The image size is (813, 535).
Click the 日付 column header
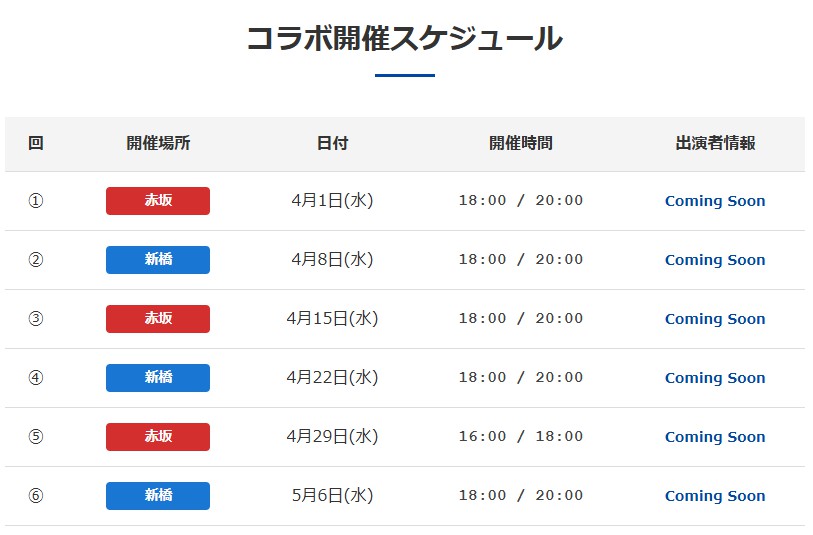(332, 143)
